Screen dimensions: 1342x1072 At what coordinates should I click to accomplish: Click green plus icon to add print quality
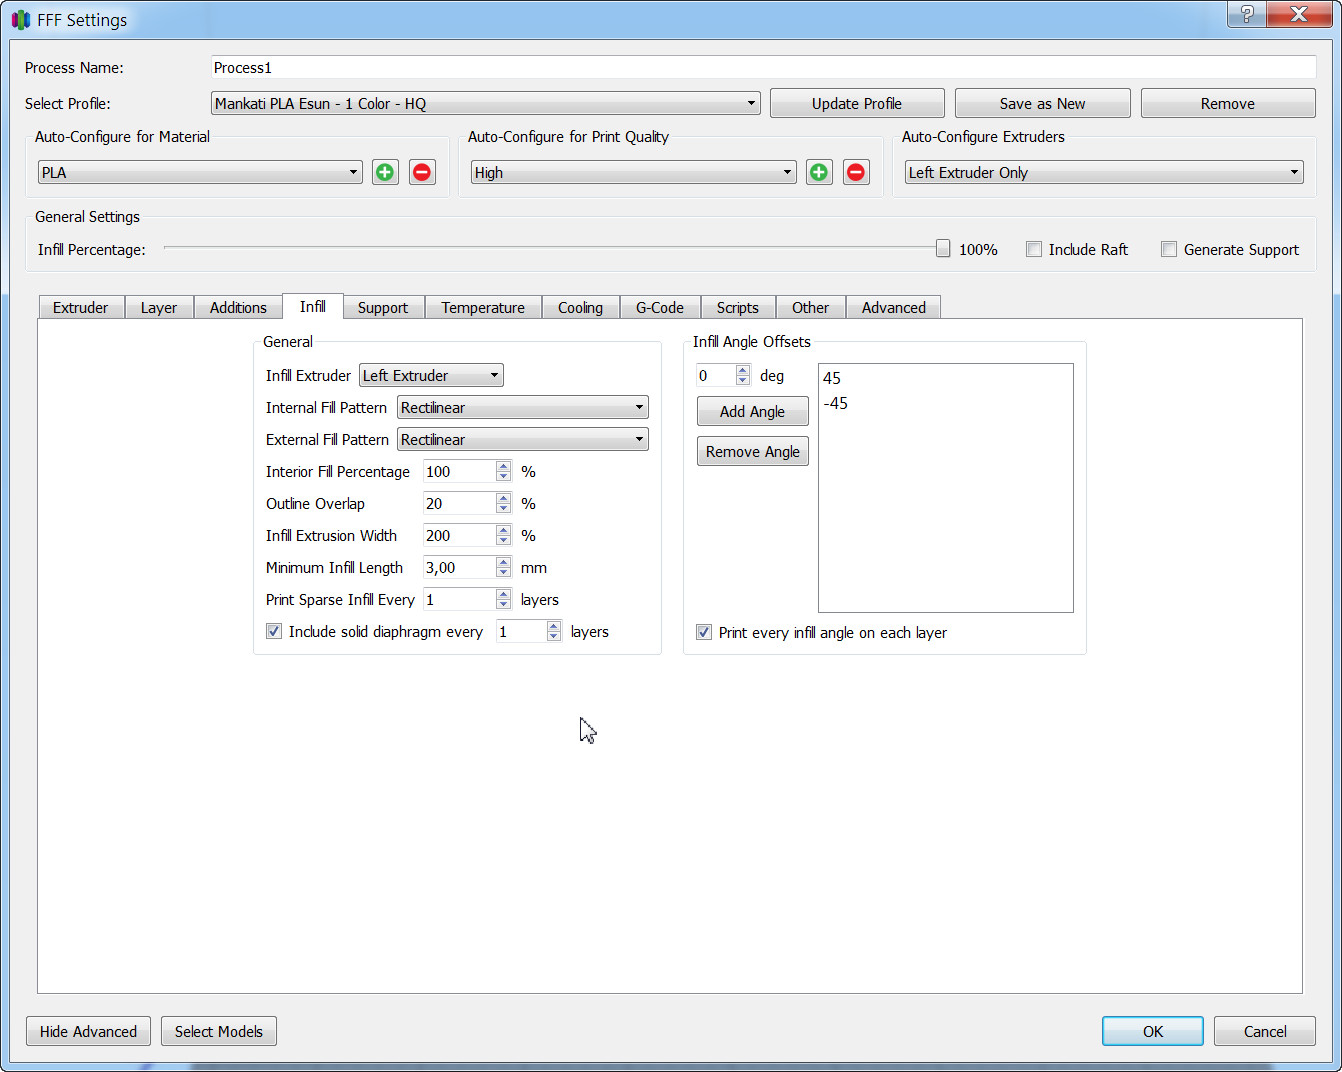pyautogui.click(x=819, y=172)
